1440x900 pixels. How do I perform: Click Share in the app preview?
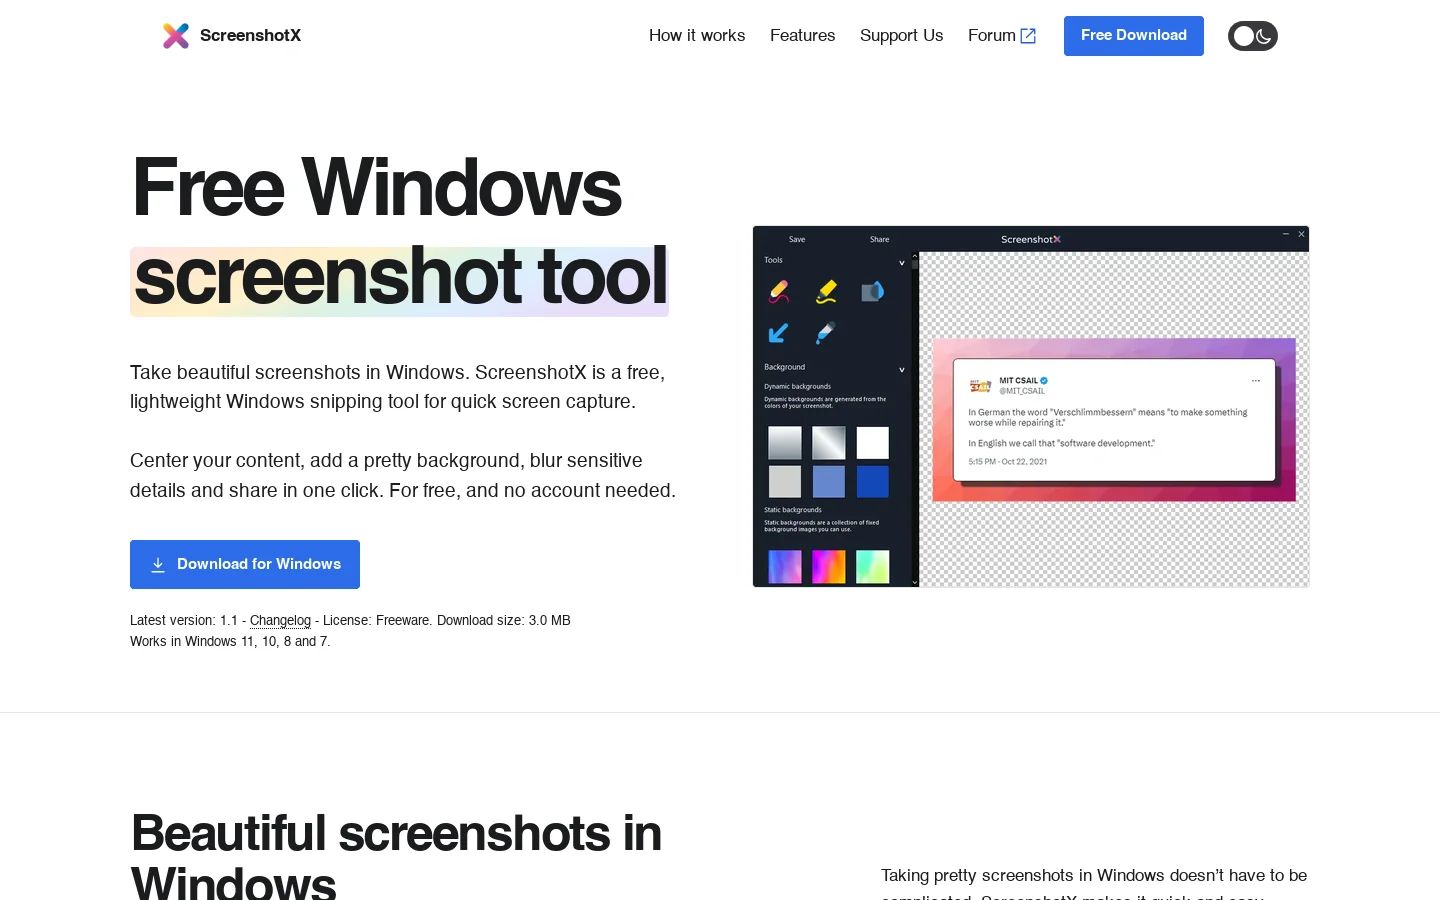pos(879,239)
